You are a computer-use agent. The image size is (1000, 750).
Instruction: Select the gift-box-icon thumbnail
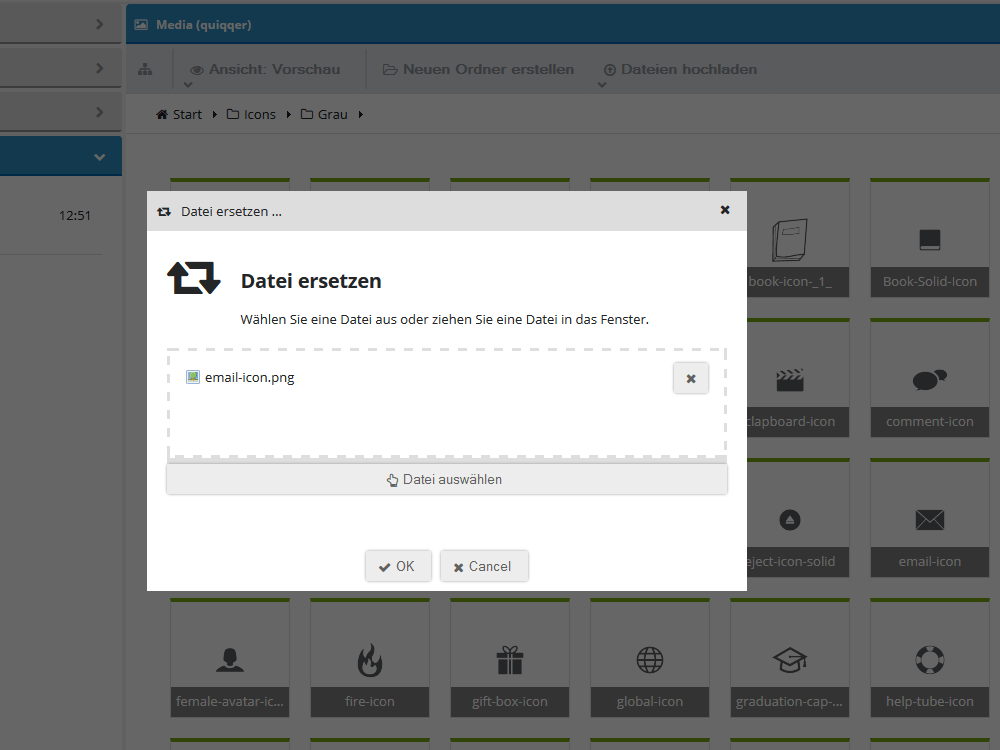pyautogui.click(x=510, y=658)
